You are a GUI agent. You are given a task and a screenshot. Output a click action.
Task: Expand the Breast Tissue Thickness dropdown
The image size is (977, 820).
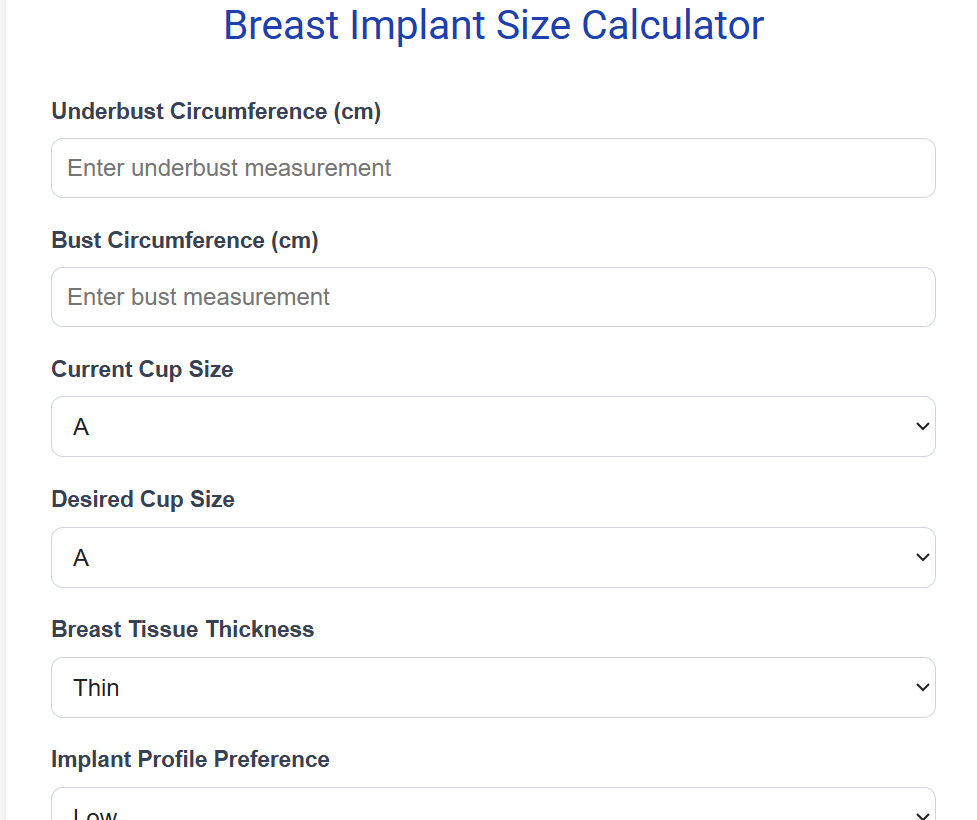(x=492, y=688)
